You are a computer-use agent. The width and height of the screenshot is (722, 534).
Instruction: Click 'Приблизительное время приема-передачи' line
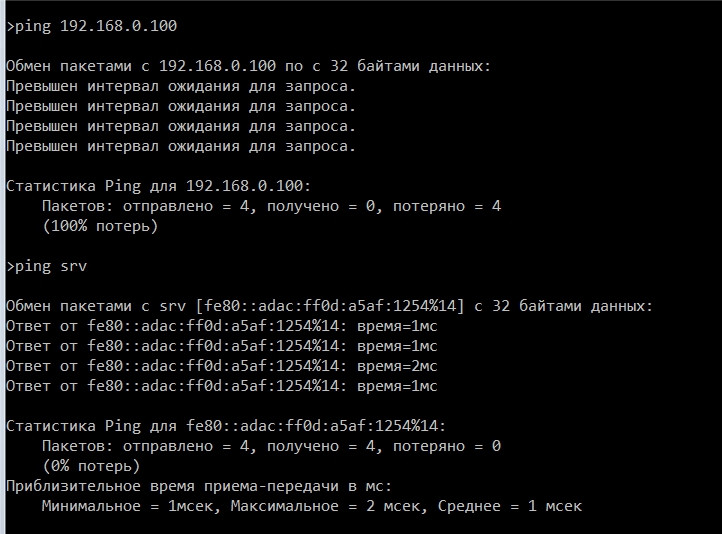click(199, 486)
